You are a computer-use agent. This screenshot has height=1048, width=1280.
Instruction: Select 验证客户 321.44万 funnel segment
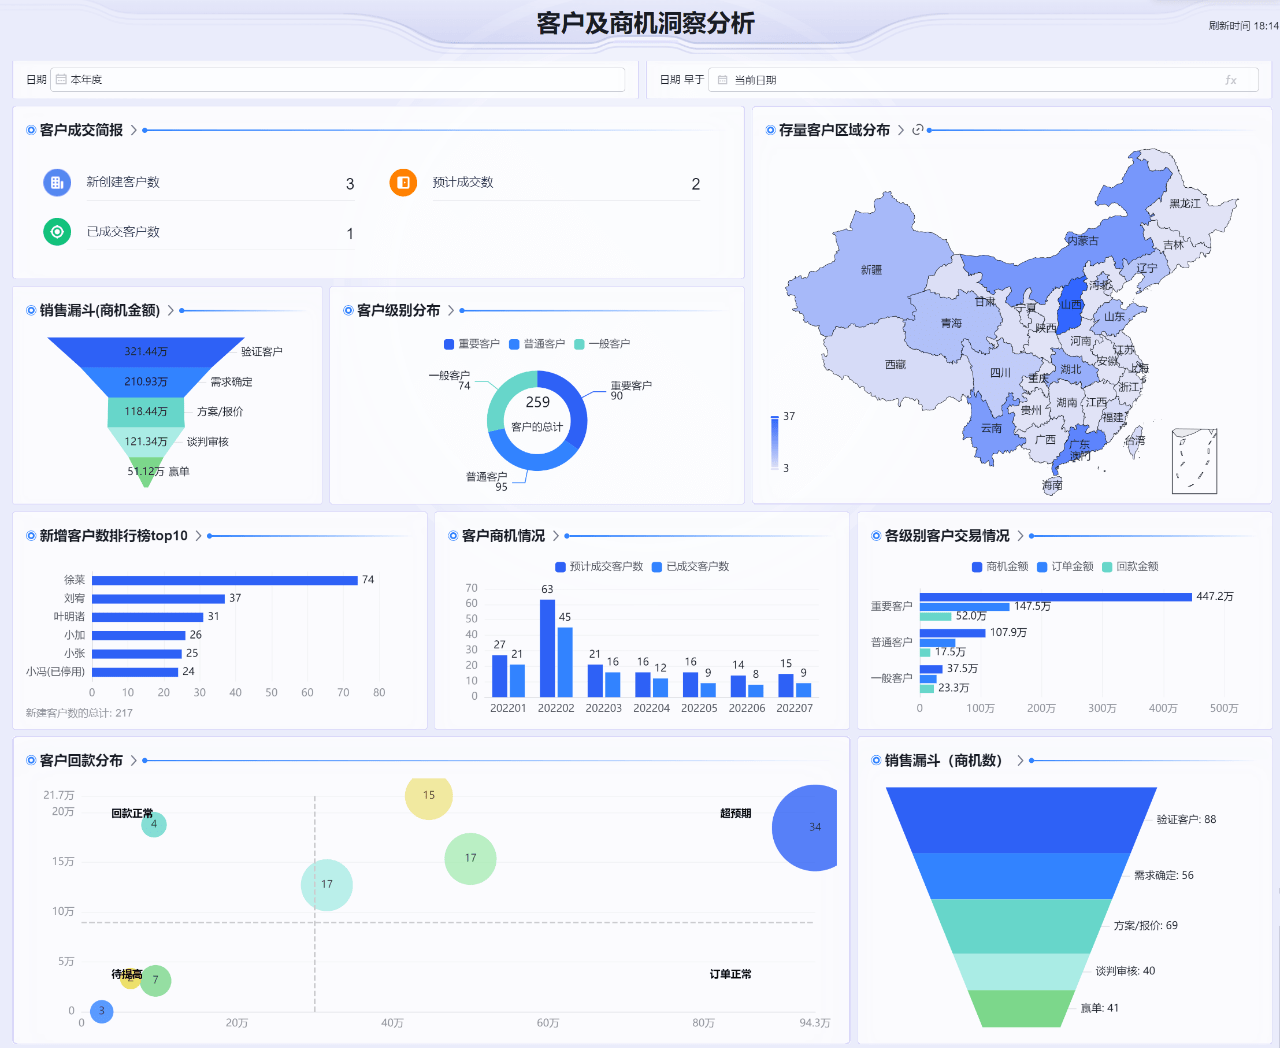pyautogui.click(x=146, y=352)
